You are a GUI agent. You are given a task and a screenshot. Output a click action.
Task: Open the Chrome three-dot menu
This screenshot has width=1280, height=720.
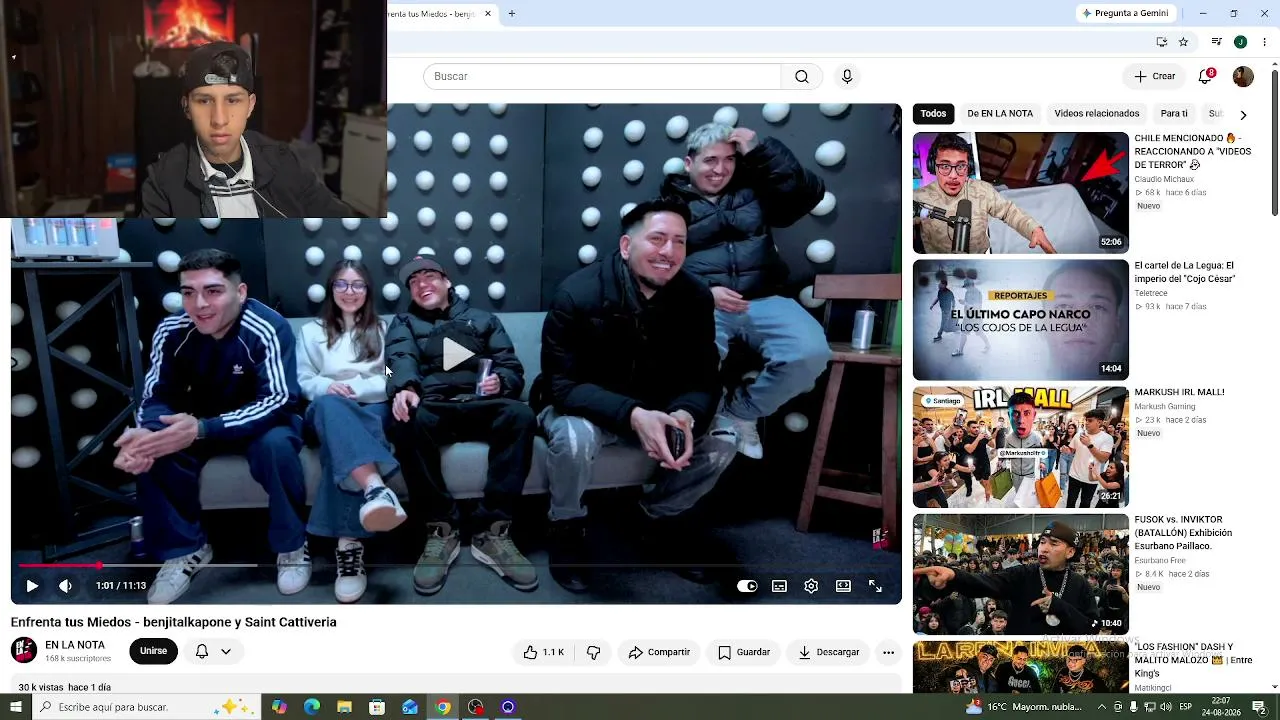coord(1264,42)
